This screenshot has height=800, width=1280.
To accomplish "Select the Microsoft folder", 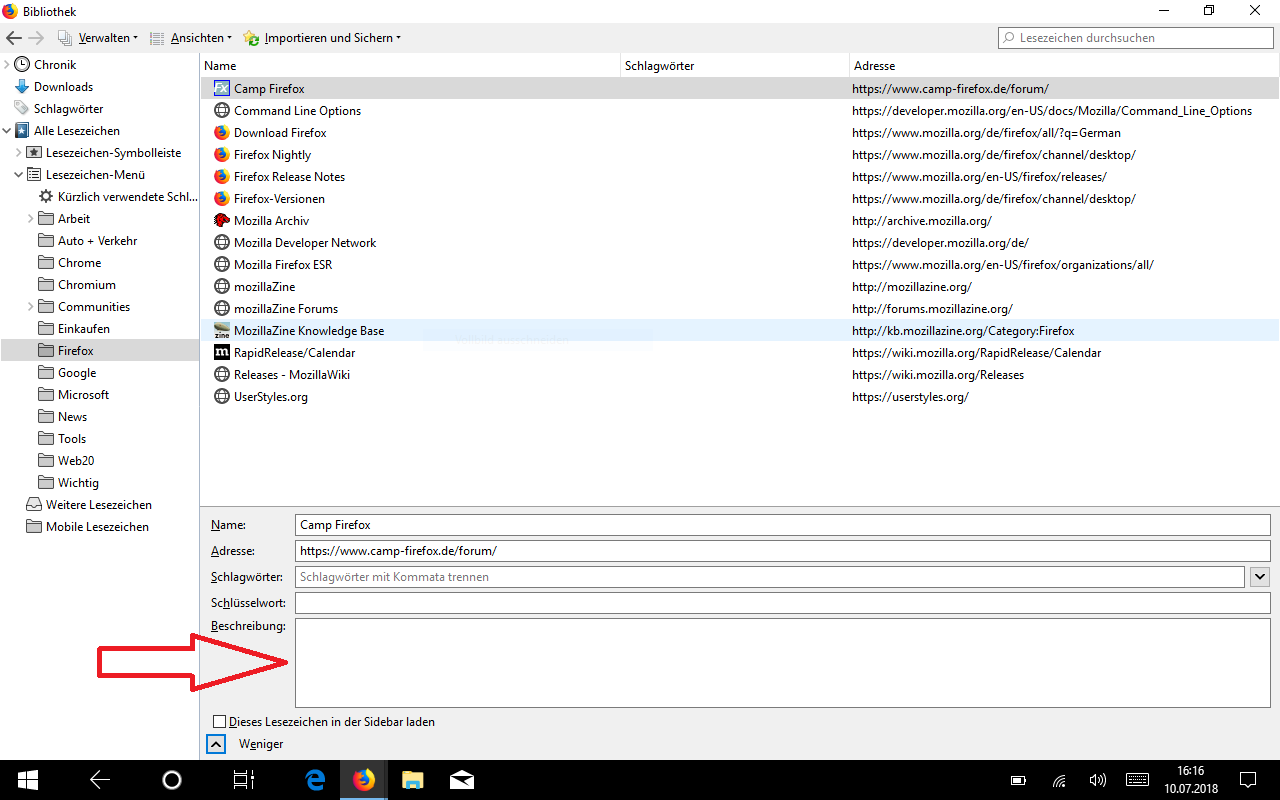I will tap(83, 395).
